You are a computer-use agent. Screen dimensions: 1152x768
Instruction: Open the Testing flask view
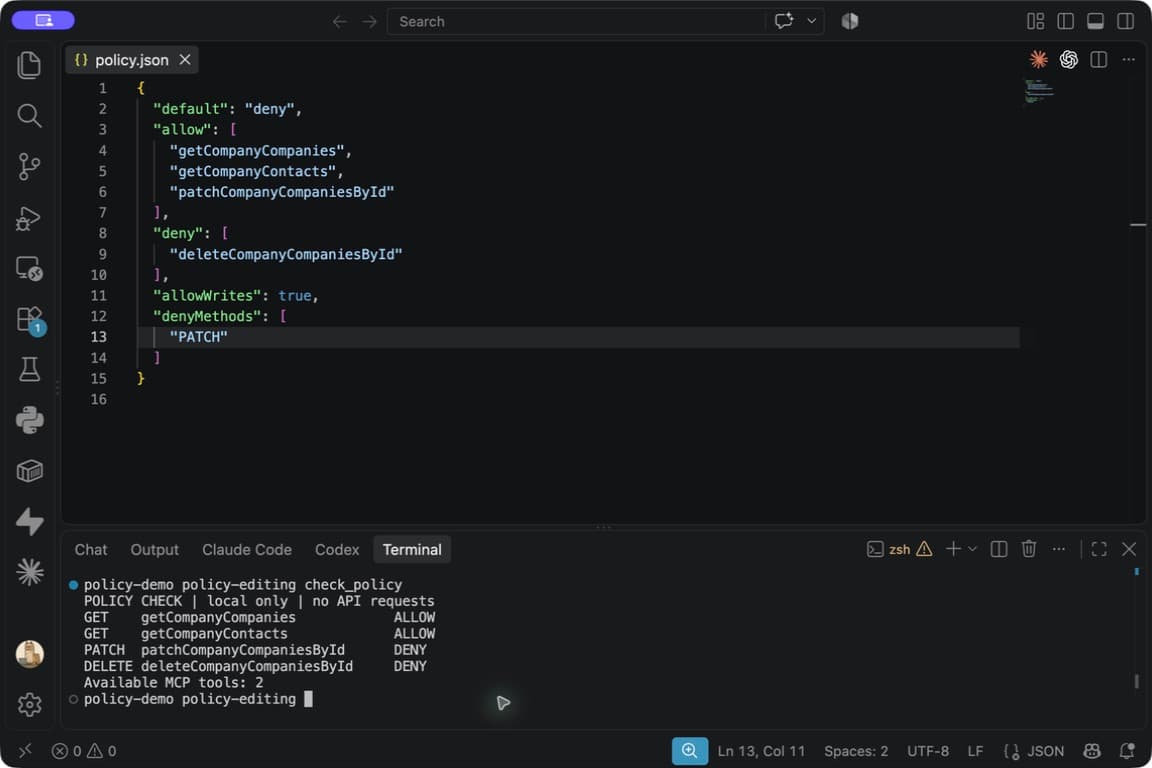tap(29, 369)
